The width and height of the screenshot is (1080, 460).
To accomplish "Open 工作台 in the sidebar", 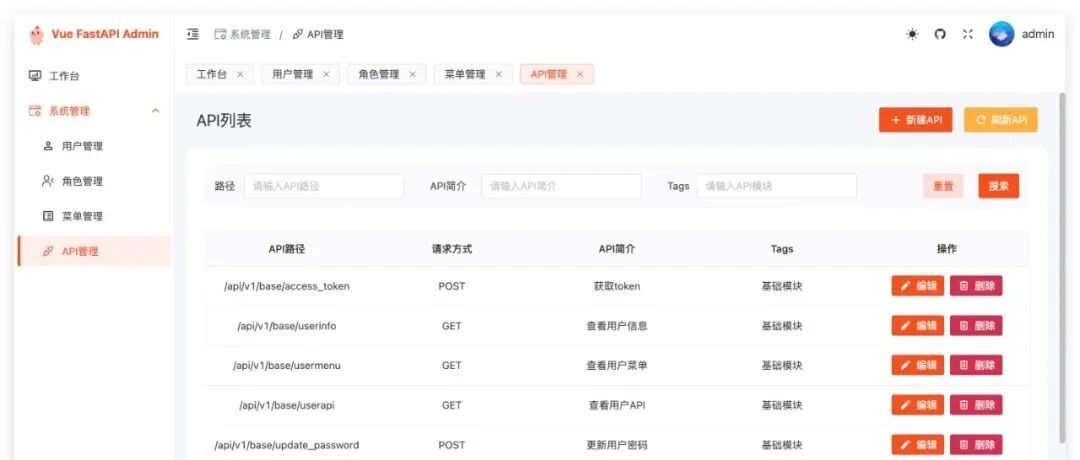I will (94, 76).
